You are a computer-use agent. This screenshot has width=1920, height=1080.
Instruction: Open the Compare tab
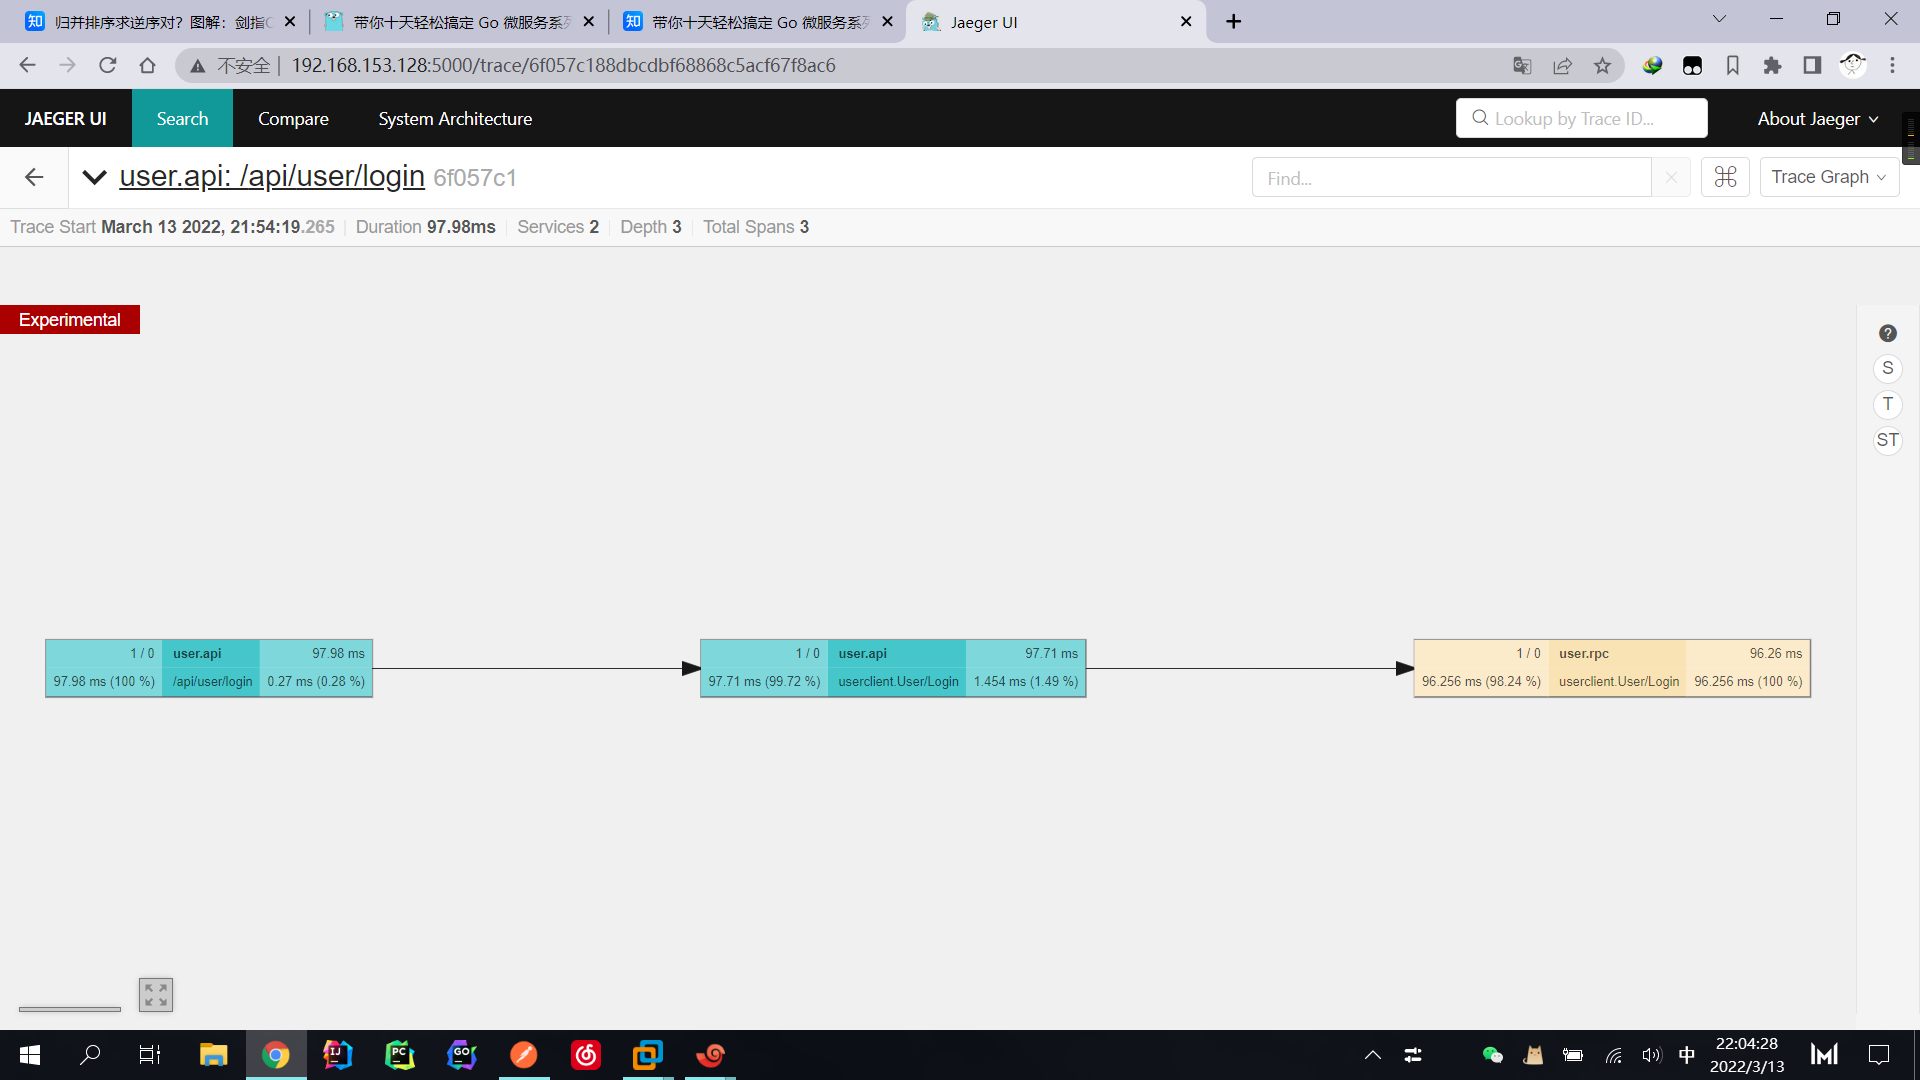click(293, 119)
